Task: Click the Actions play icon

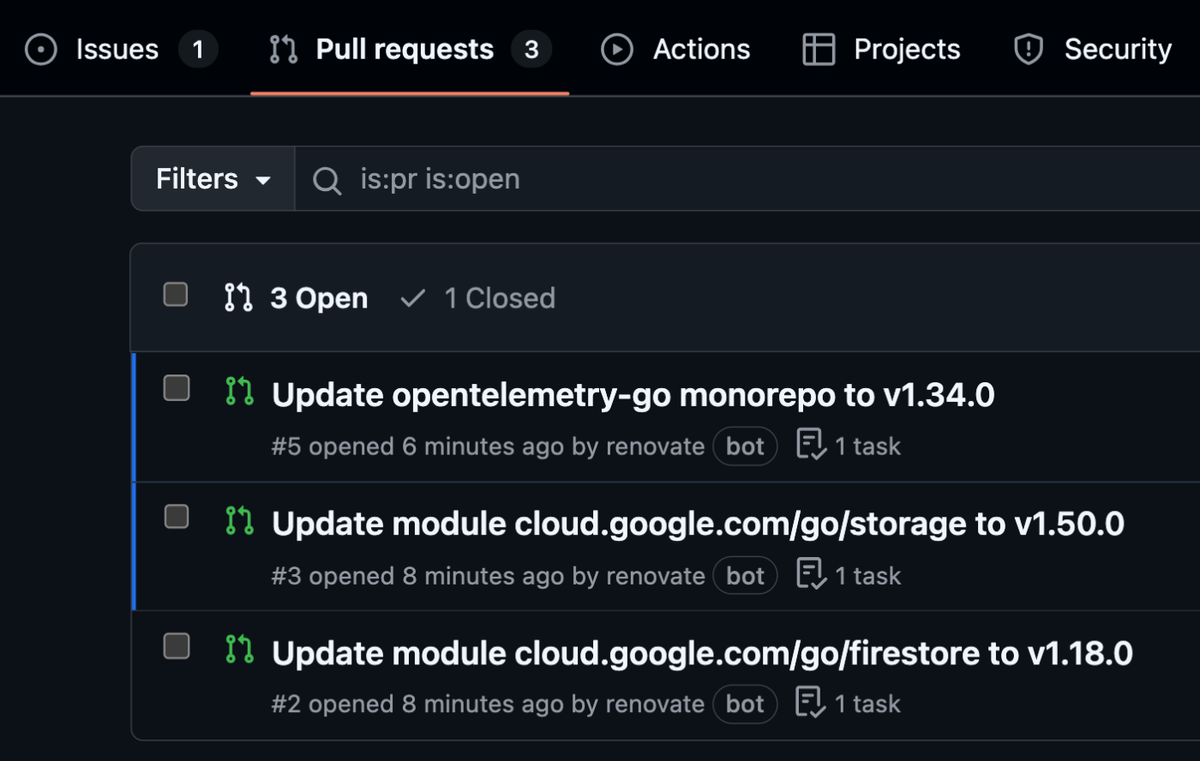Action: (x=617, y=50)
